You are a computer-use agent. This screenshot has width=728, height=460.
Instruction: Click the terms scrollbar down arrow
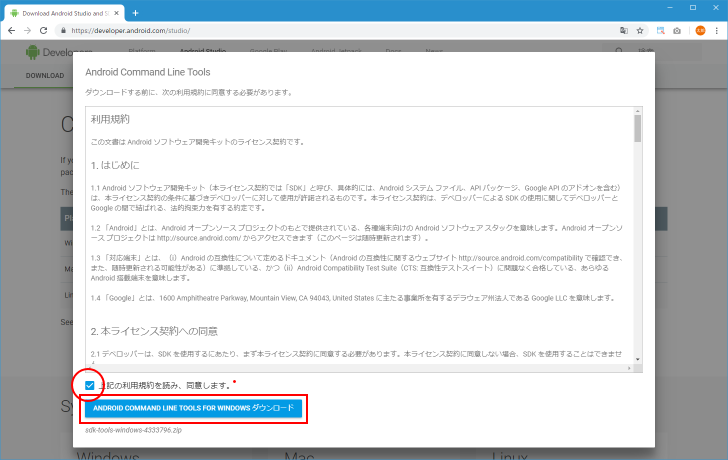click(637, 359)
